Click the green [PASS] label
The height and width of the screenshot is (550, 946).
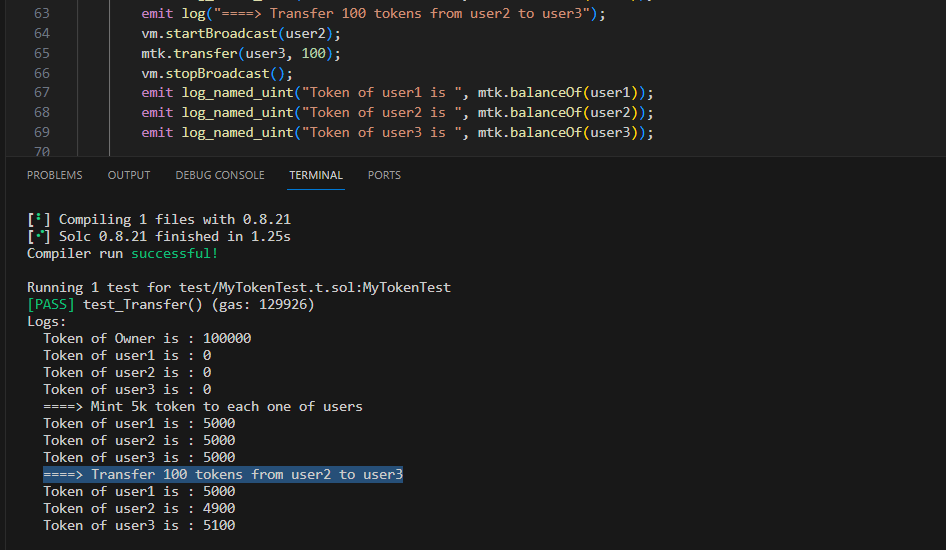[51, 304]
